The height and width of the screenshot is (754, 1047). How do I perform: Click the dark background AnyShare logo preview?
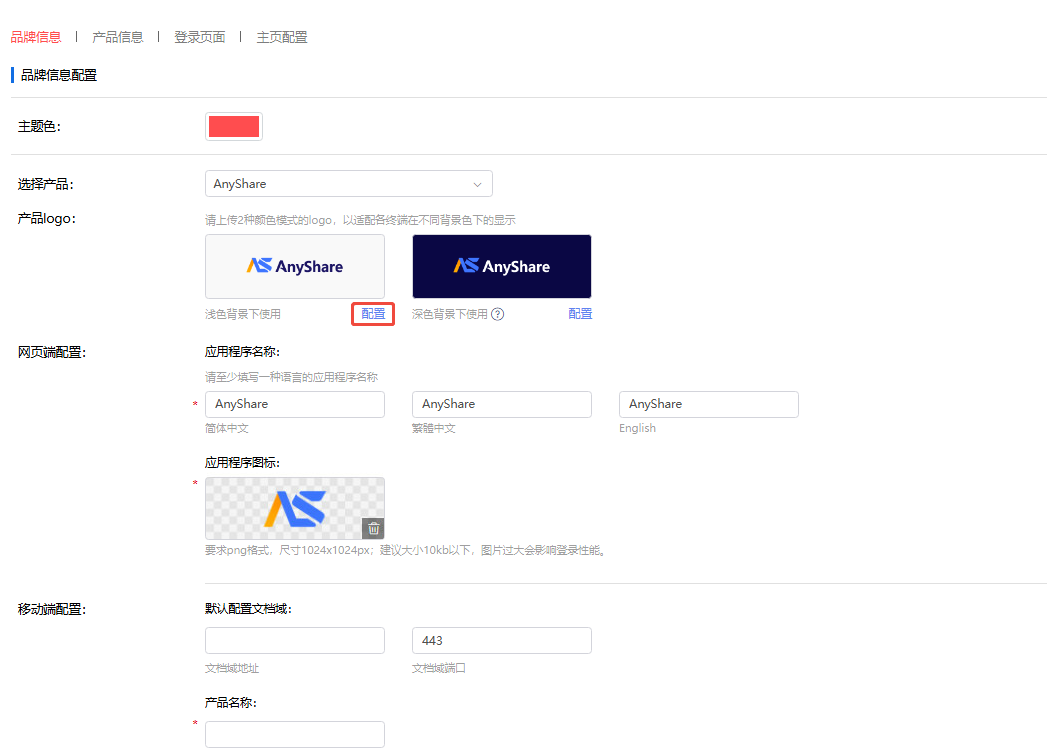501,266
